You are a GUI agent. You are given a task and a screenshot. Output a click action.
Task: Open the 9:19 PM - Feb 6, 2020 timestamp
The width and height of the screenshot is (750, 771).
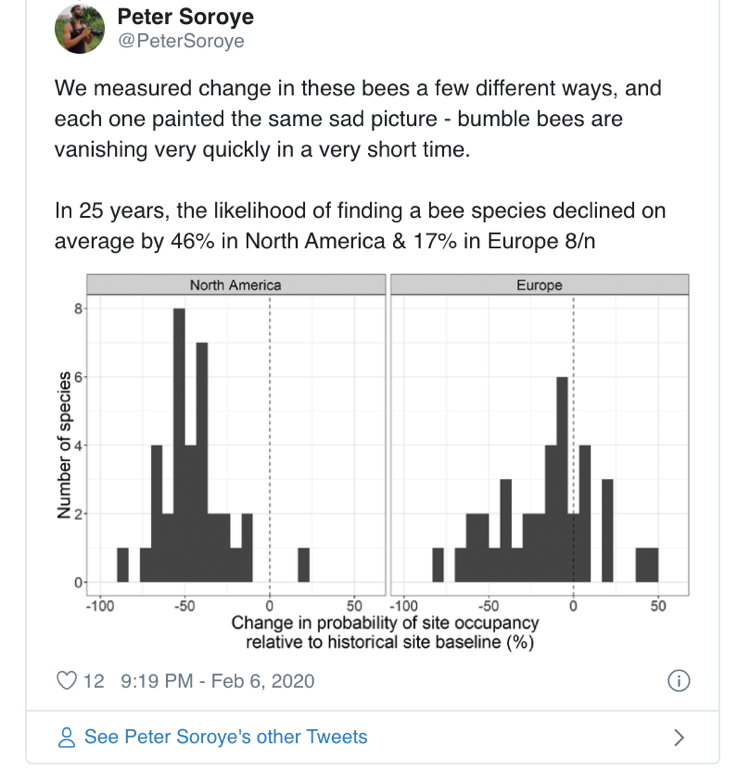tap(217, 681)
